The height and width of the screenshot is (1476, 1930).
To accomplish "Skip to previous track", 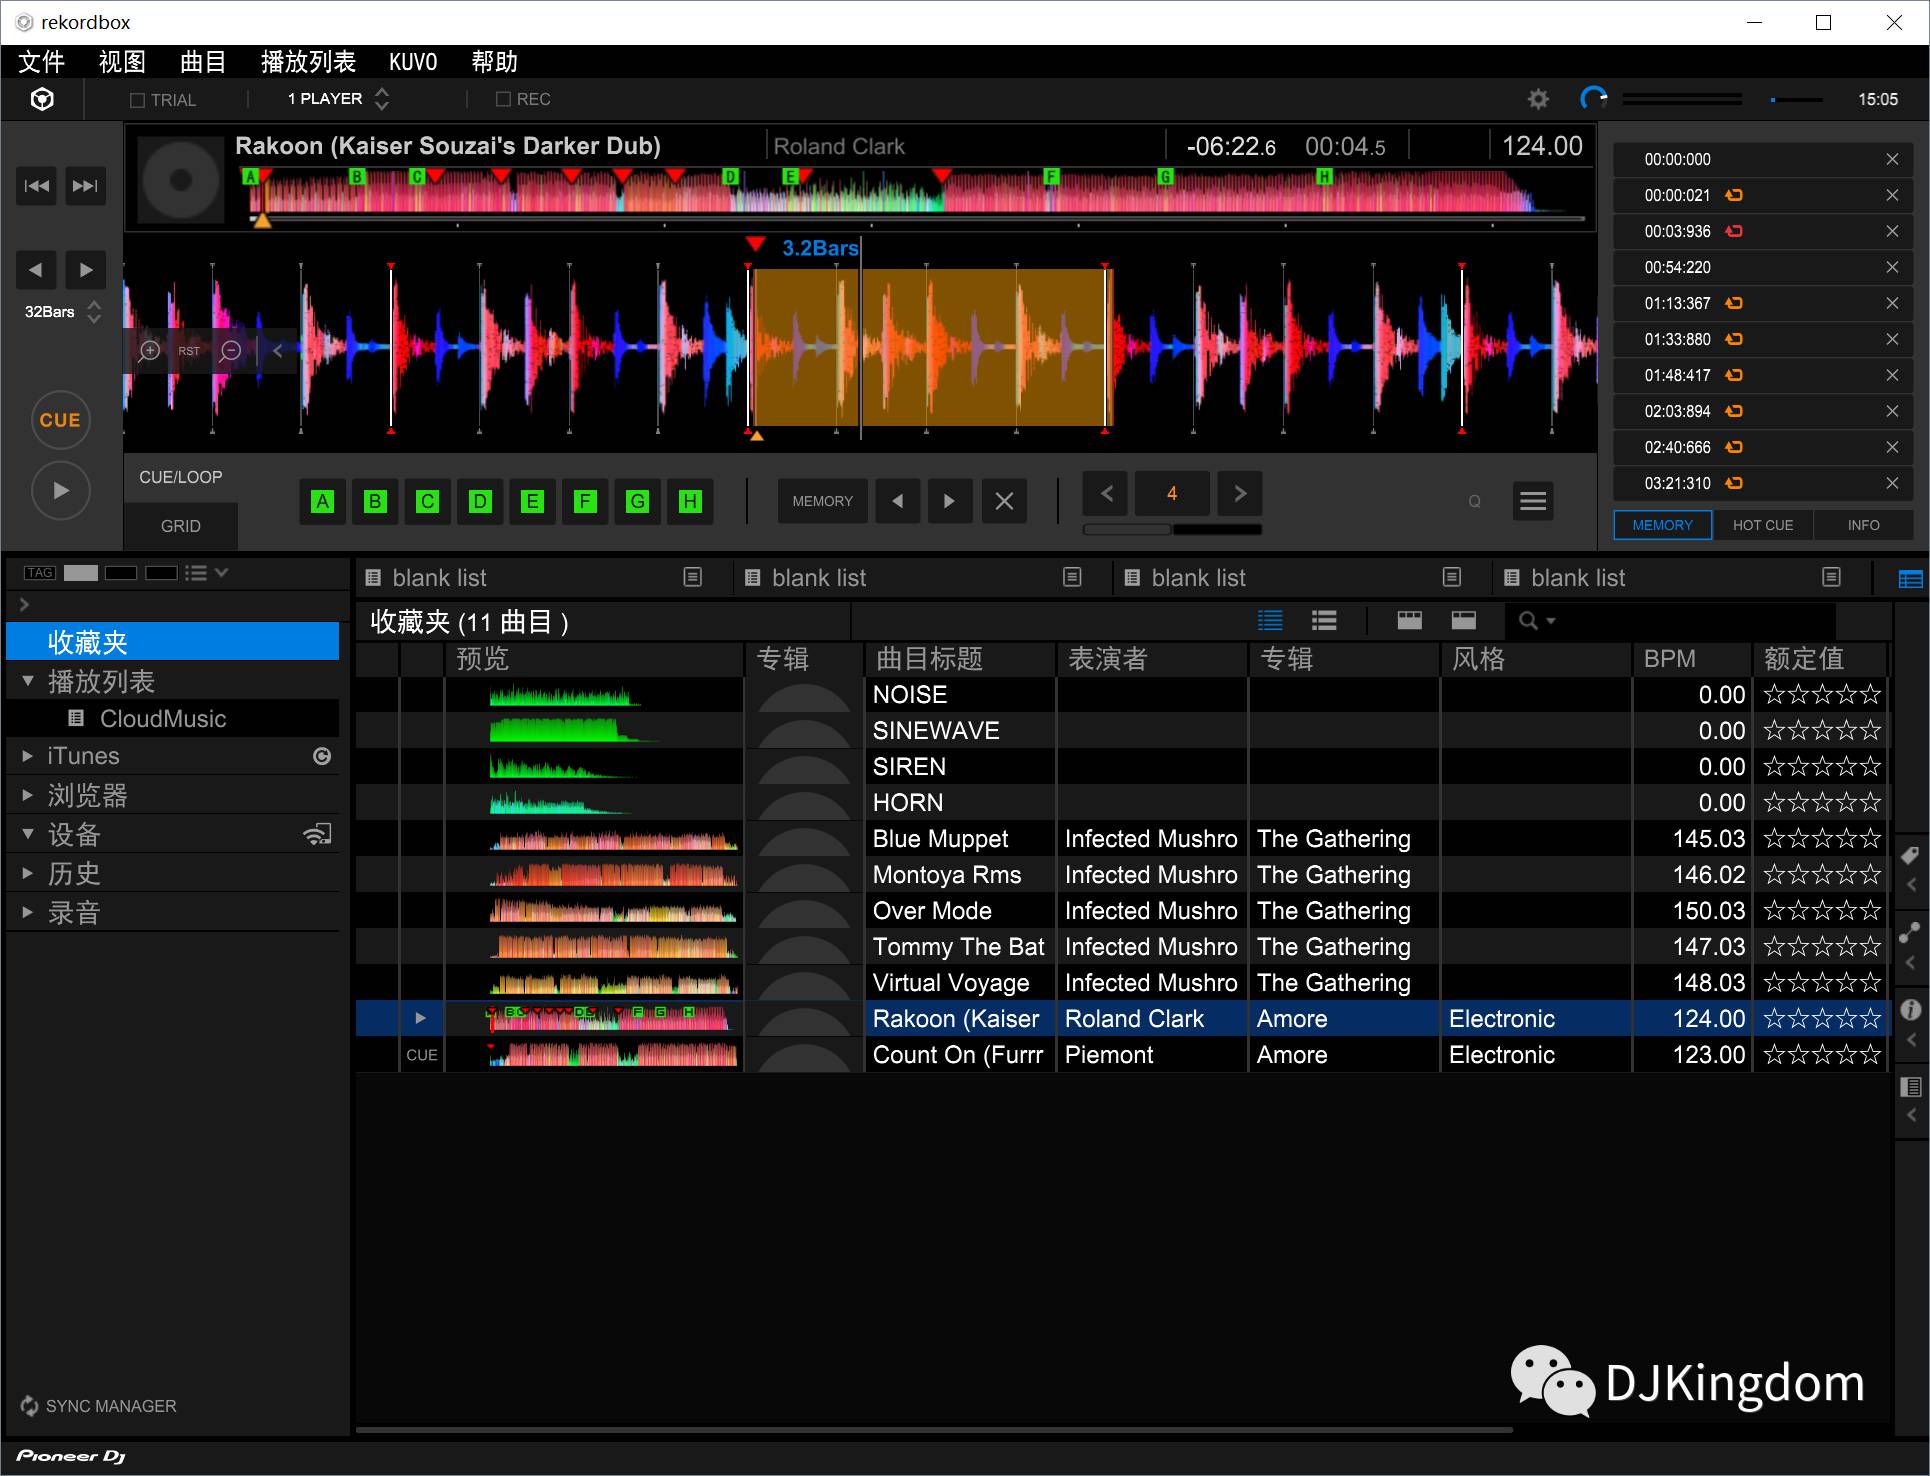I will click(x=37, y=186).
